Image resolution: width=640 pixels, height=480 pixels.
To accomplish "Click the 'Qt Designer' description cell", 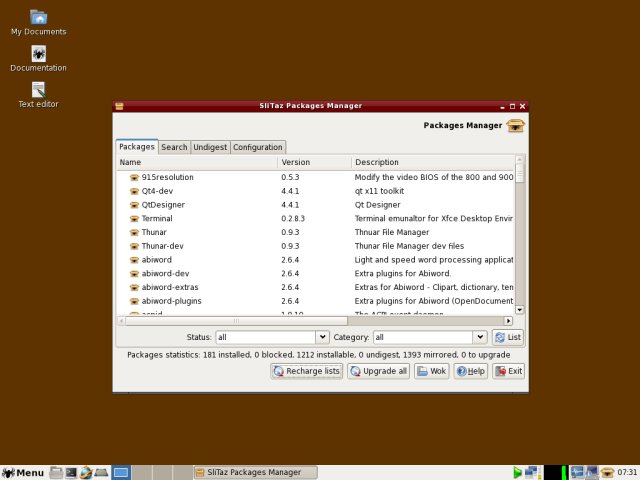I will tap(378, 205).
